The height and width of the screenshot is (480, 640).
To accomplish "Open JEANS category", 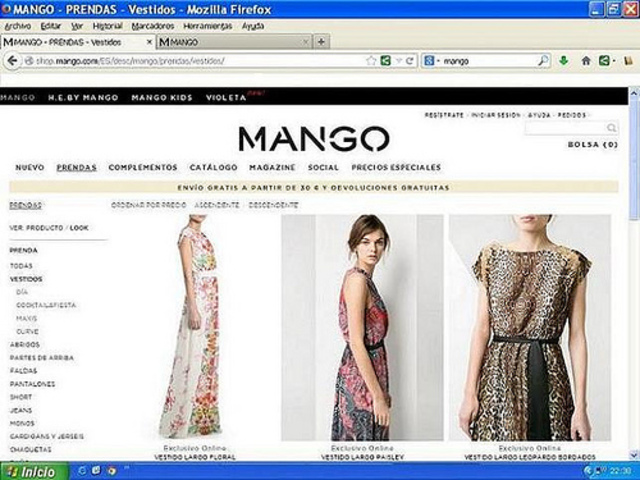I will coord(21,411).
